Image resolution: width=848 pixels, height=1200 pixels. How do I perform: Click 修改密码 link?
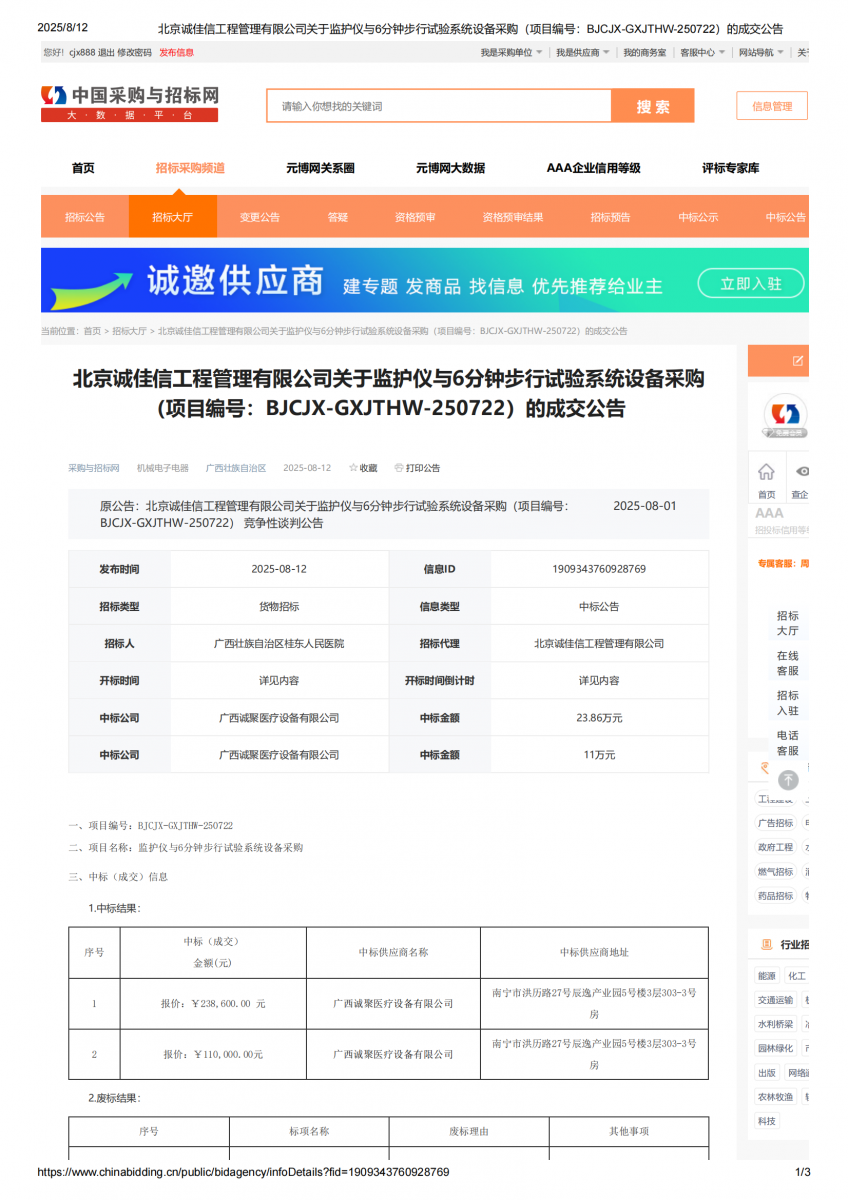pos(134,52)
